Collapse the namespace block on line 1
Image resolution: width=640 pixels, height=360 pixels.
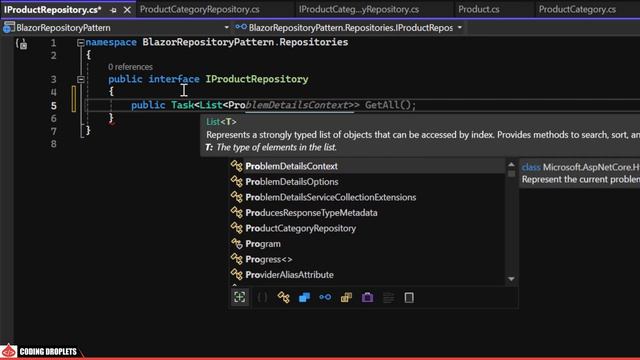[x=80, y=42]
